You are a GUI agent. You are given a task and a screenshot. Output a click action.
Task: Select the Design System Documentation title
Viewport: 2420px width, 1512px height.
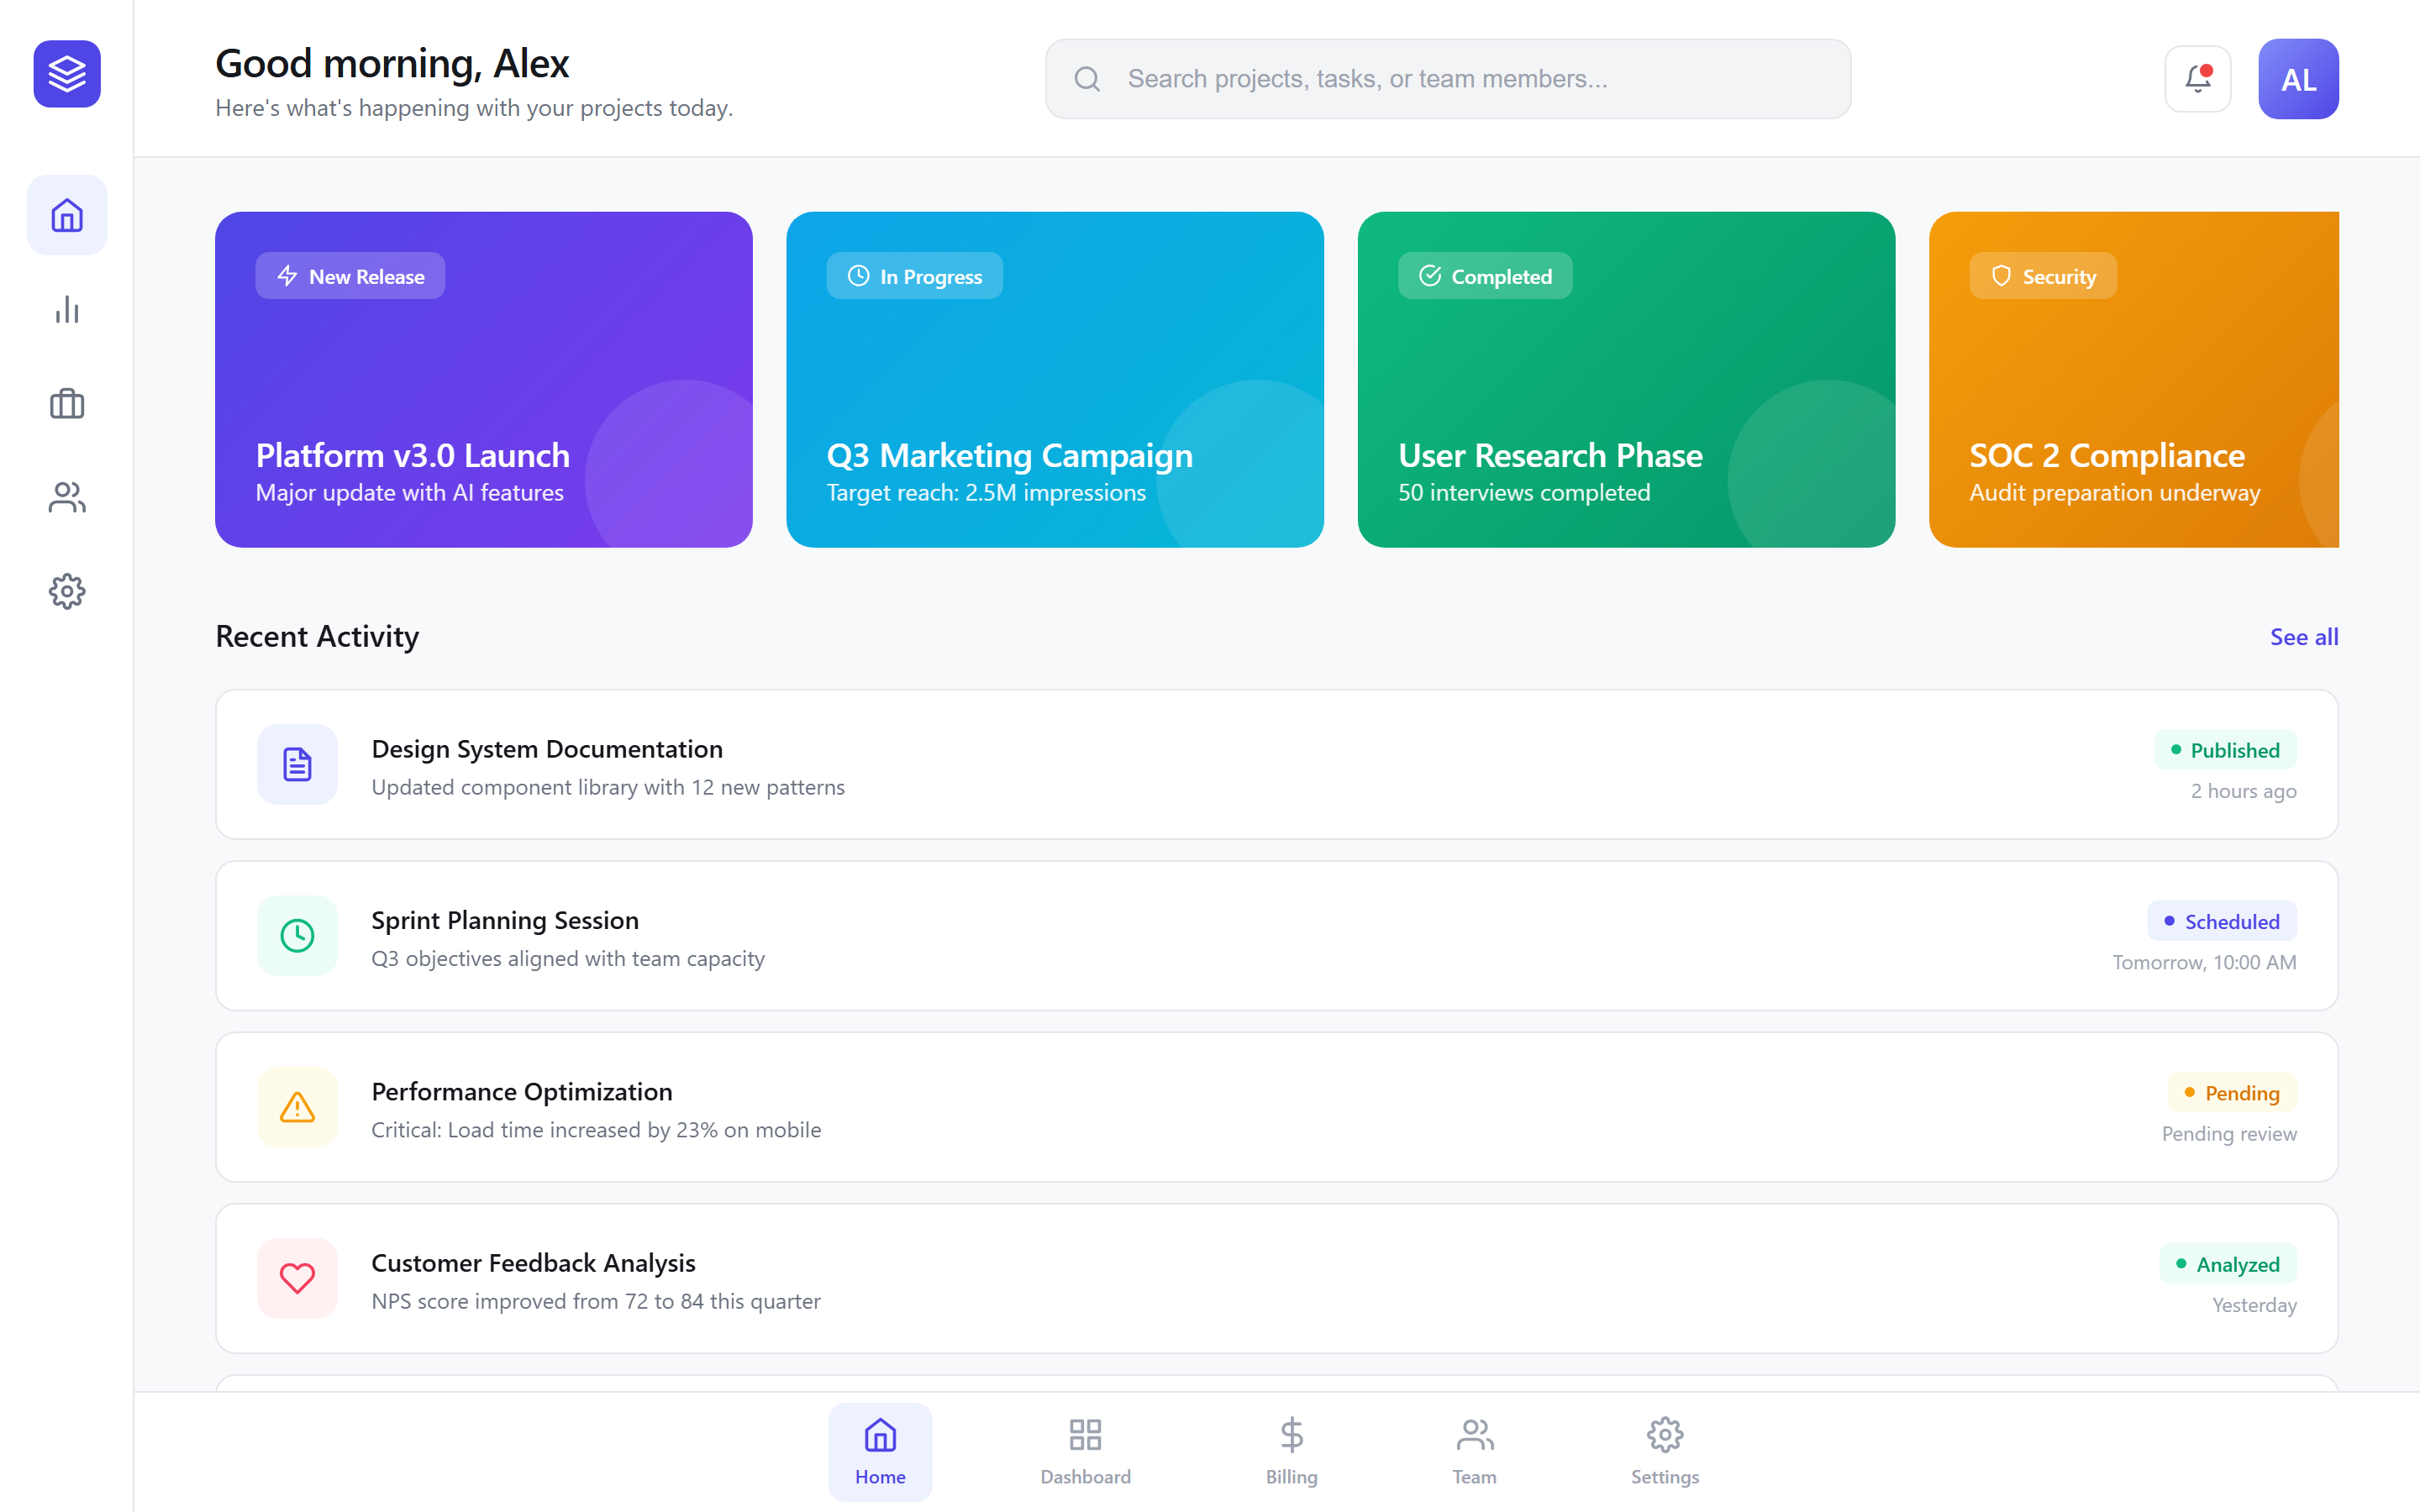click(x=547, y=749)
